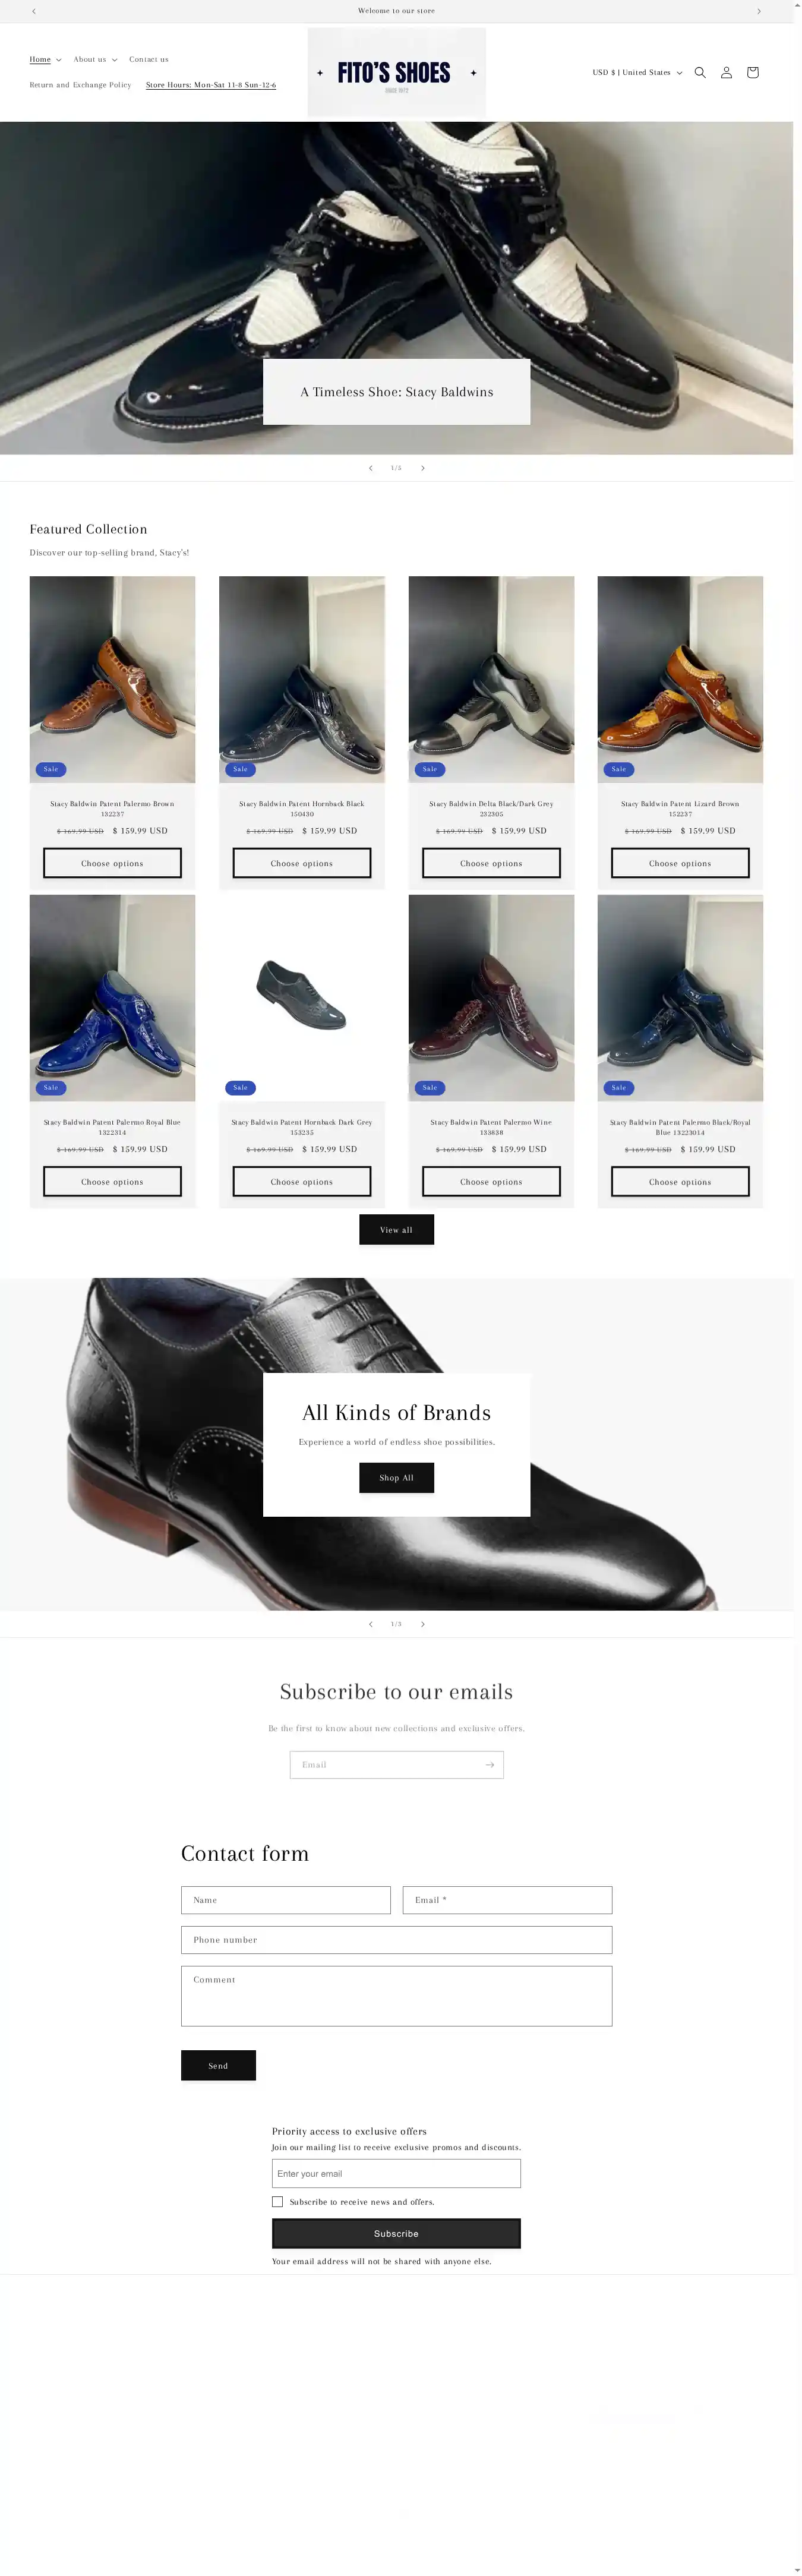Check Subscribe to receive news and offers
The height and width of the screenshot is (2576, 802).
click(x=277, y=2202)
